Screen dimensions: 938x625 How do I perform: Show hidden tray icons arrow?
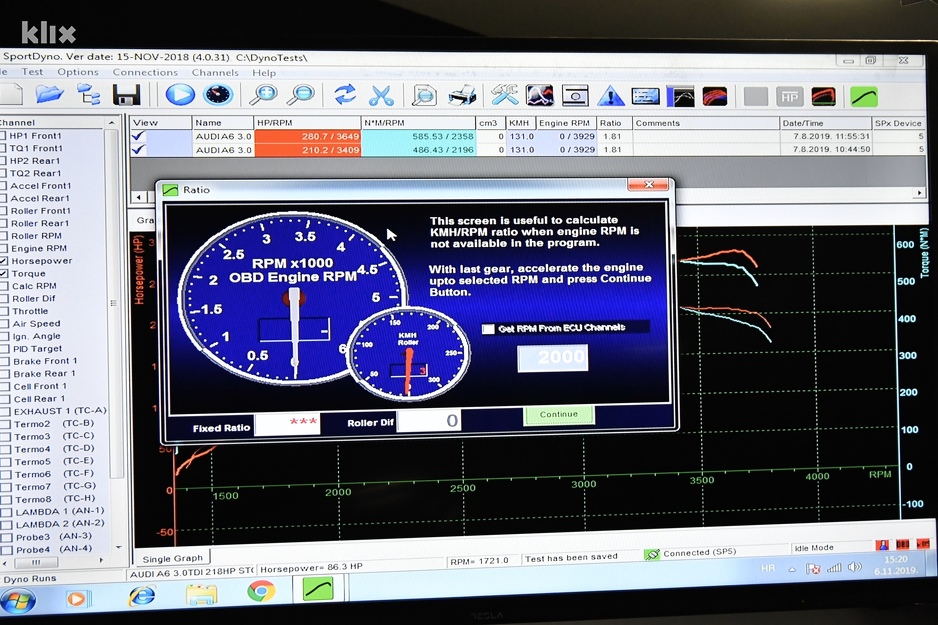tap(792, 569)
